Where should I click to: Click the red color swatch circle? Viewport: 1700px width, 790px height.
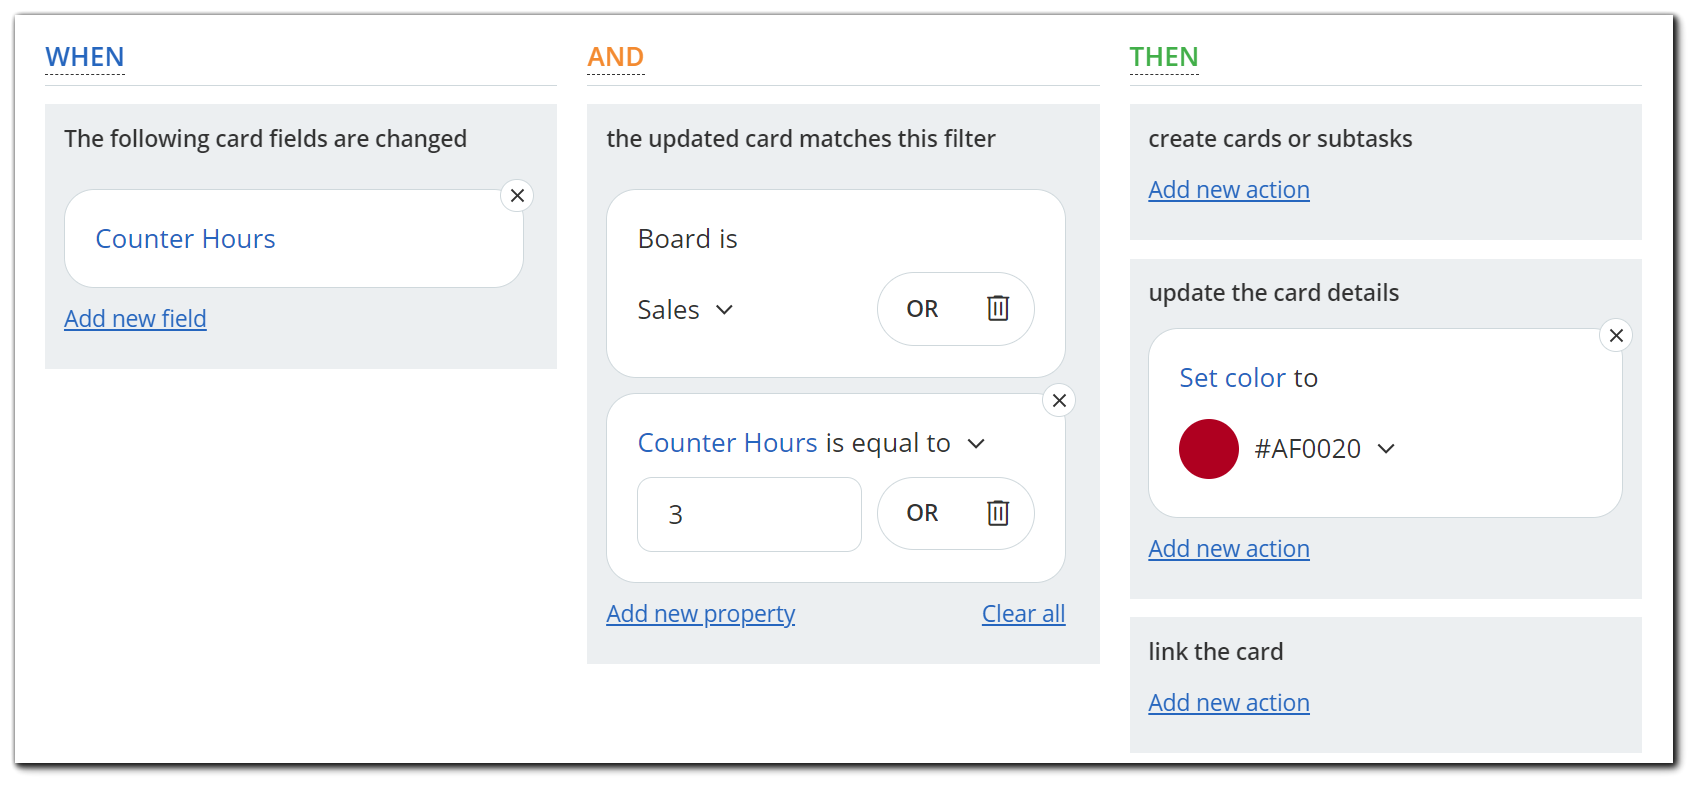pos(1209,449)
